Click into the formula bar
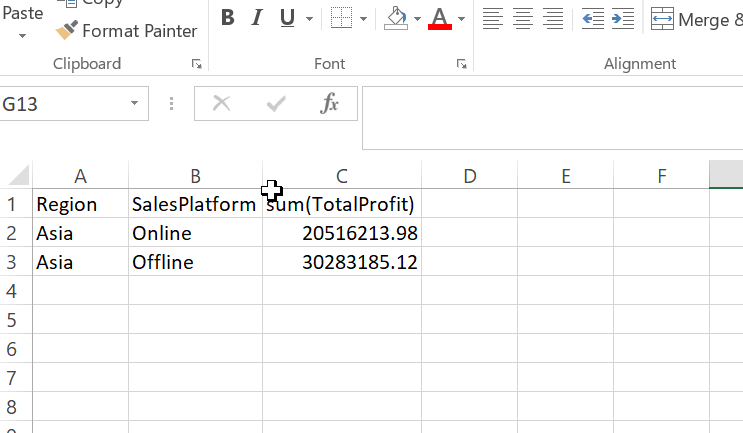 point(553,118)
